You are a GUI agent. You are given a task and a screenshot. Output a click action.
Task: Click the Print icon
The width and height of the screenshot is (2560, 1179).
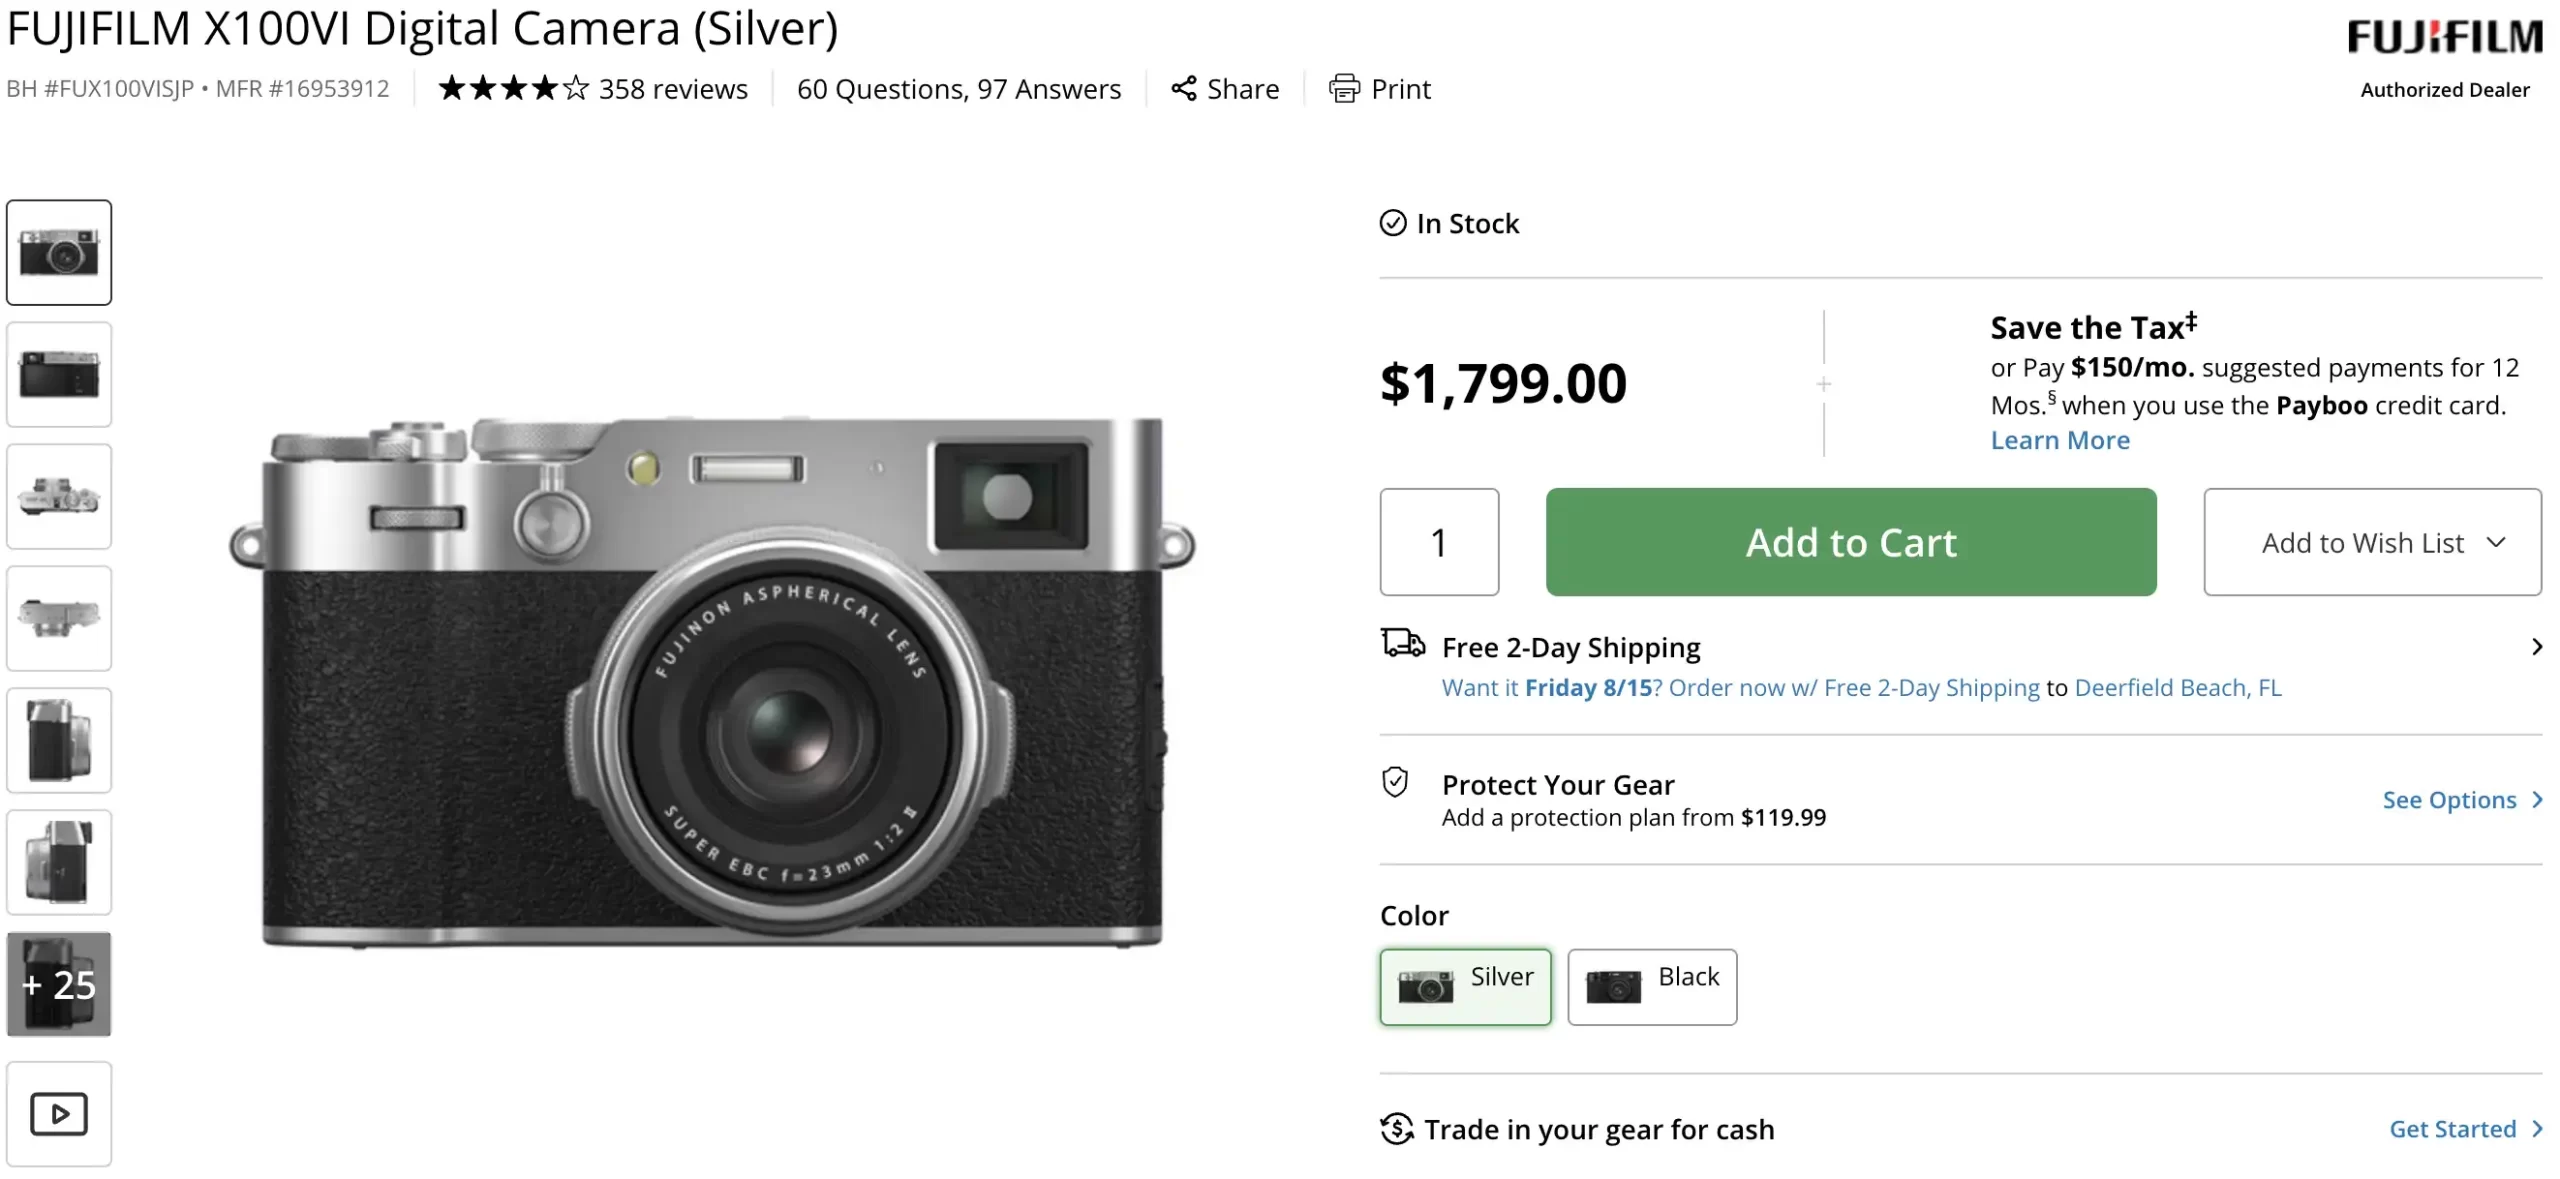pyautogui.click(x=1346, y=88)
